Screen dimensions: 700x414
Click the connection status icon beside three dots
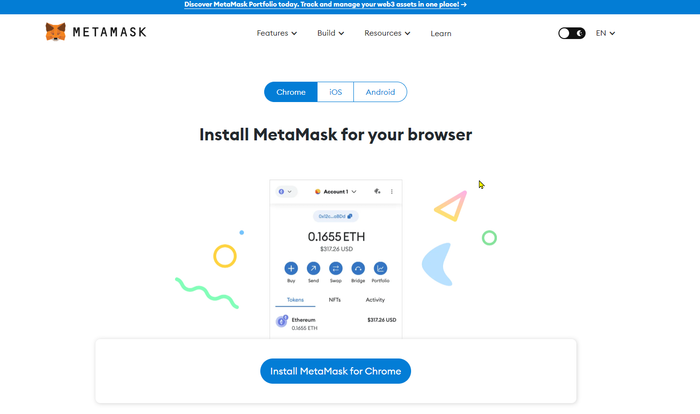pos(377,192)
